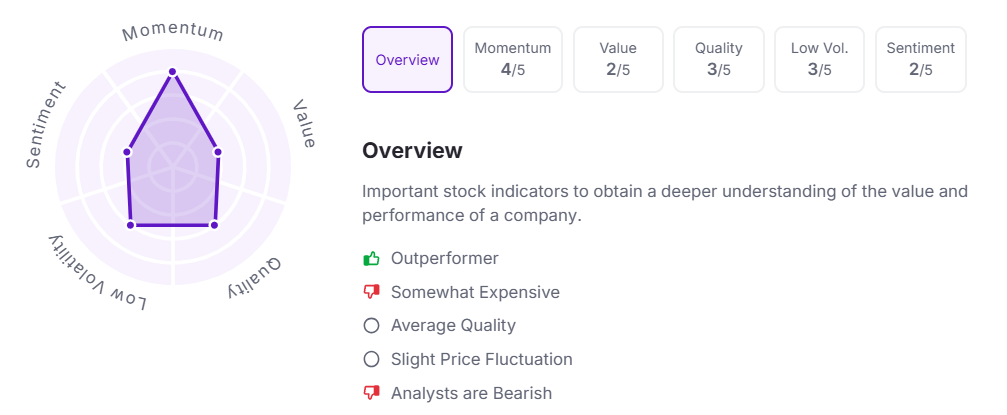This screenshot has width=1007, height=415.
Task: Click the circle icon beside Average Quality
Action: click(372, 326)
